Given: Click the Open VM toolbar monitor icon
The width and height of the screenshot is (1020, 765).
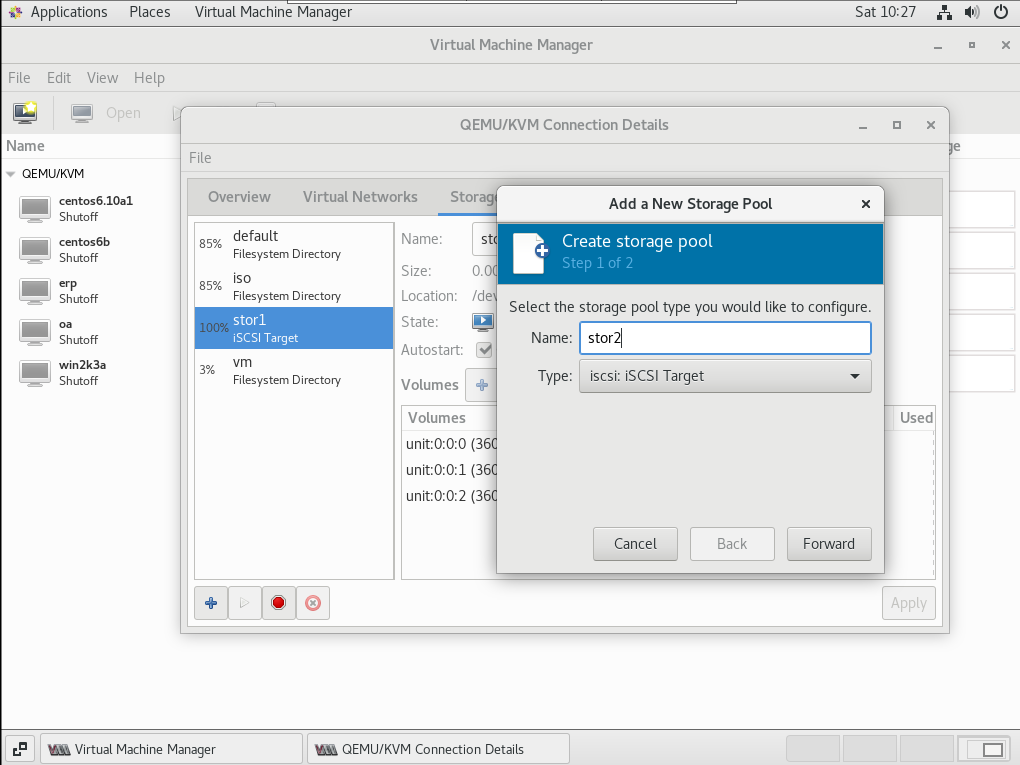Looking at the screenshot, I should [x=82, y=113].
